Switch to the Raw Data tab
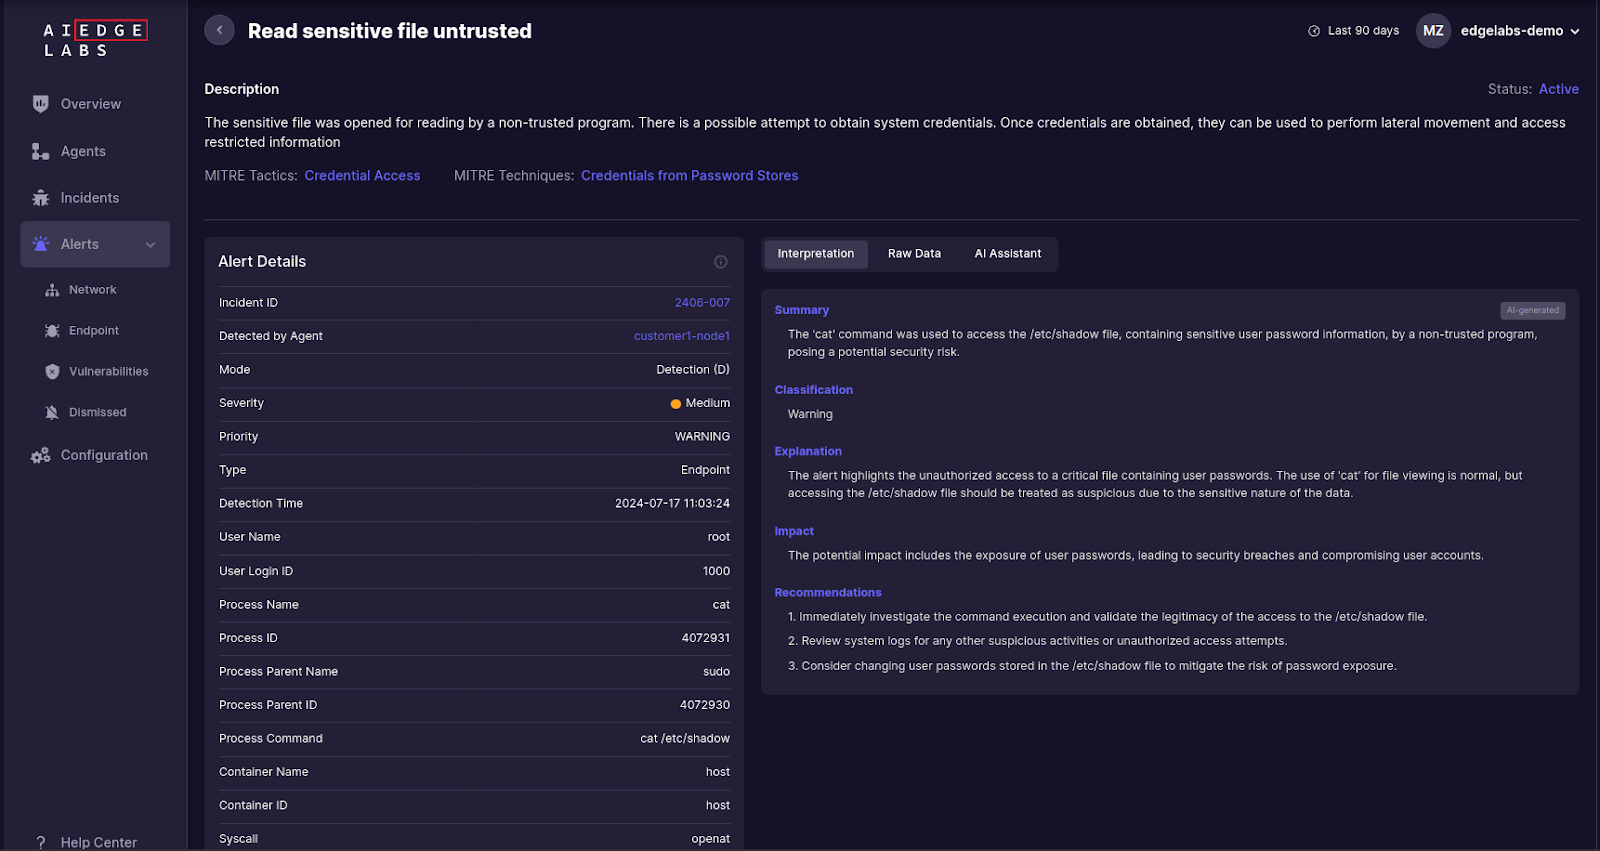The height and width of the screenshot is (851, 1600). click(914, 254)
